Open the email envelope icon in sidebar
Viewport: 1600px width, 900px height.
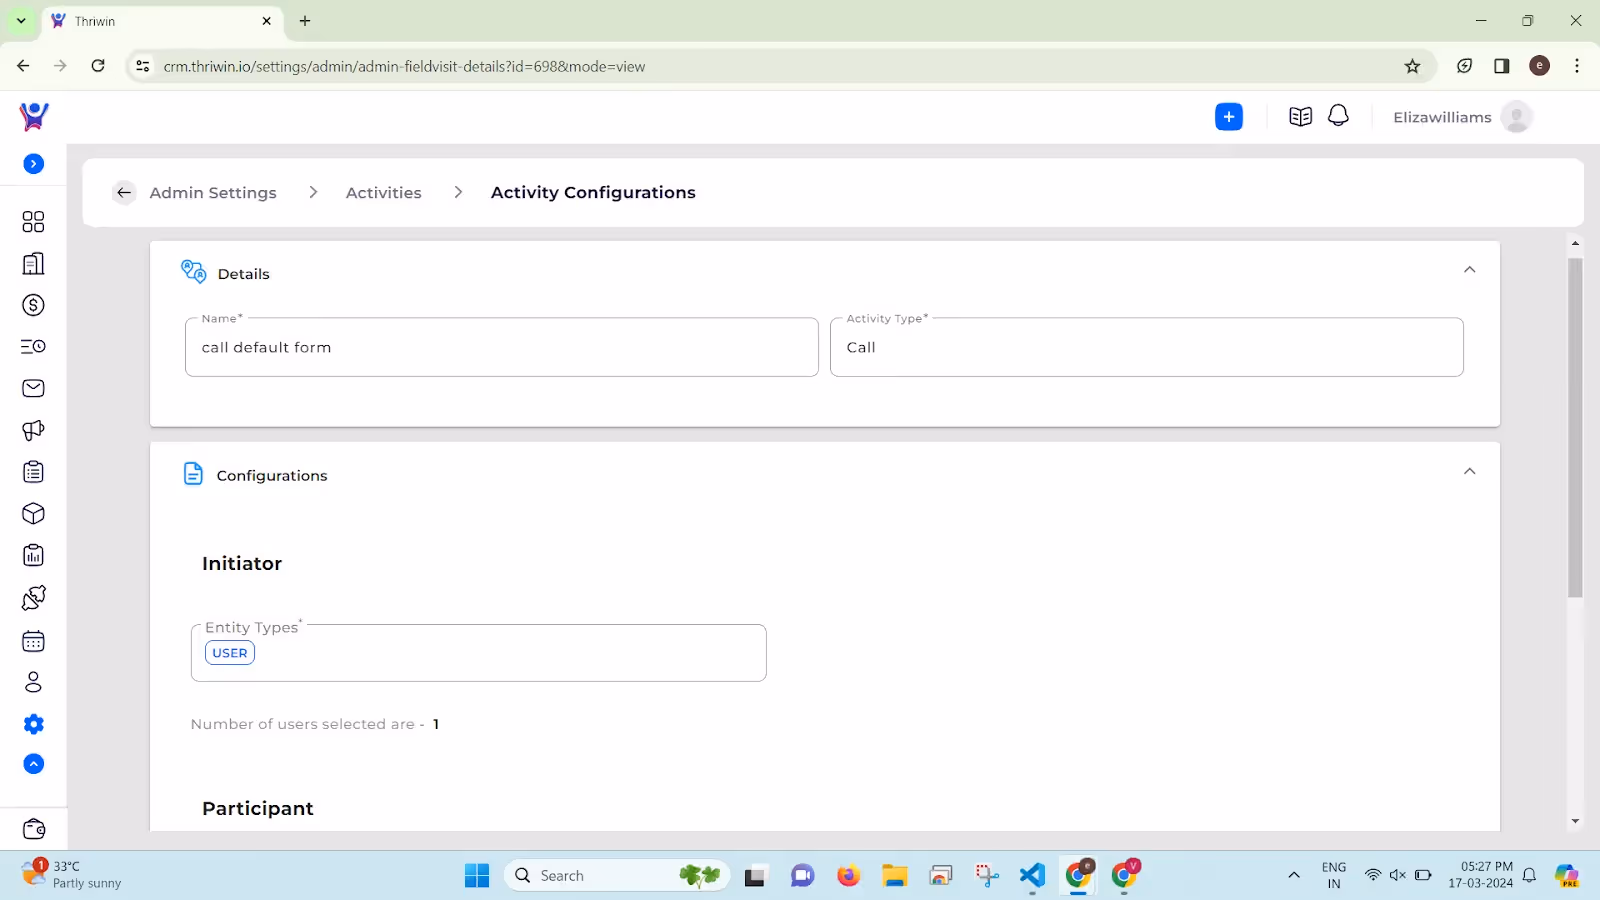coord(33,388)
